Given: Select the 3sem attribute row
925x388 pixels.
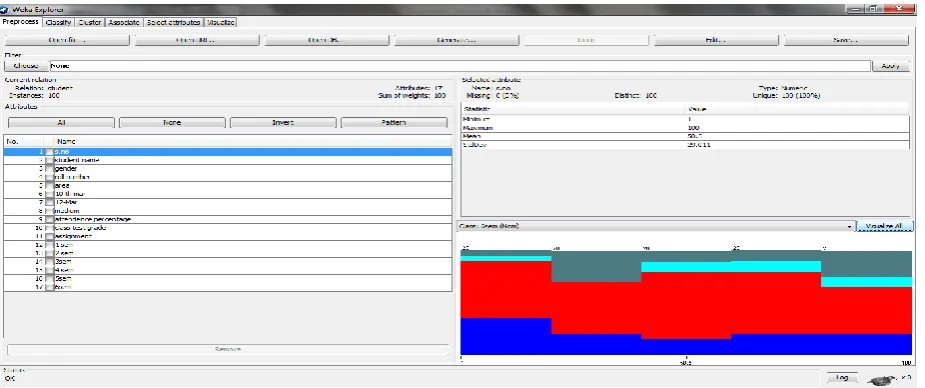Looking at the screenshot, I should (228, 261).
